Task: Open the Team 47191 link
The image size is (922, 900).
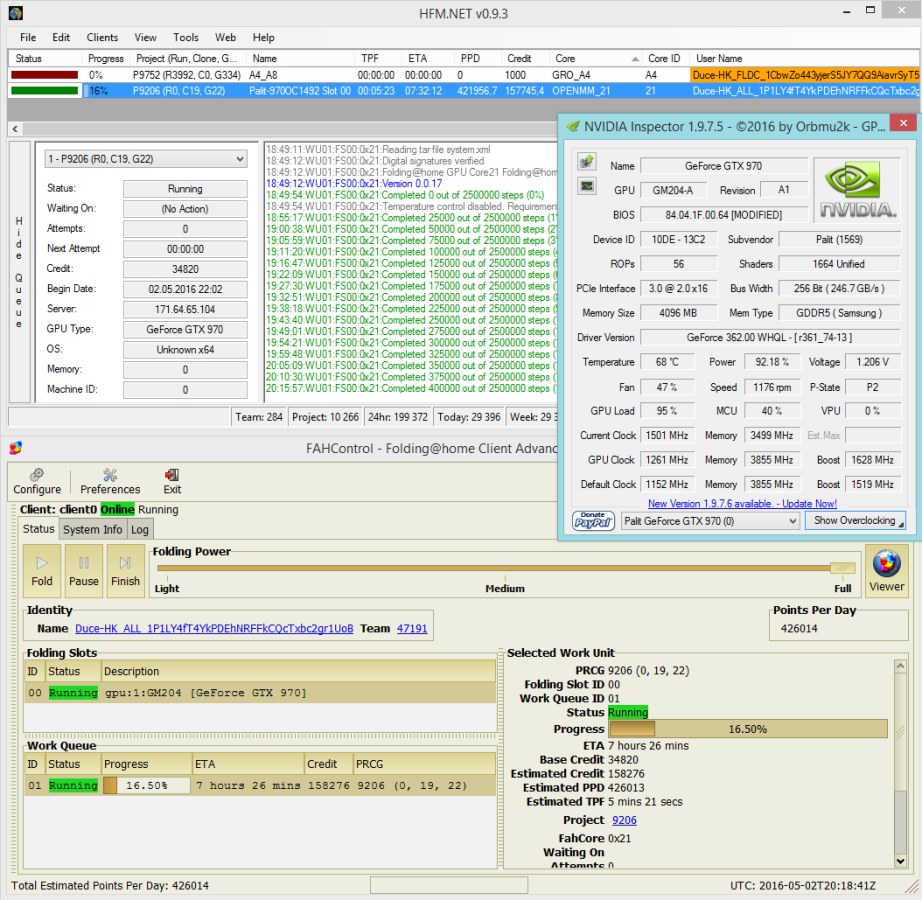Action: coord(412,628)
